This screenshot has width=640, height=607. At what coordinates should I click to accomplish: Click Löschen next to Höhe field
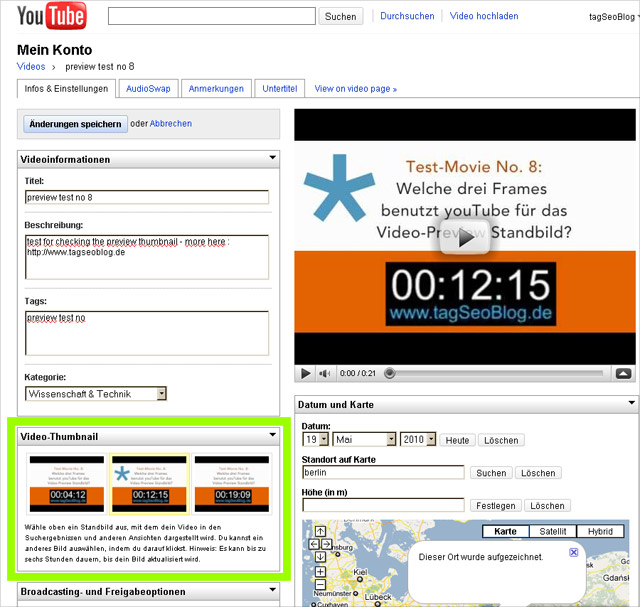[x=547, y=505]
